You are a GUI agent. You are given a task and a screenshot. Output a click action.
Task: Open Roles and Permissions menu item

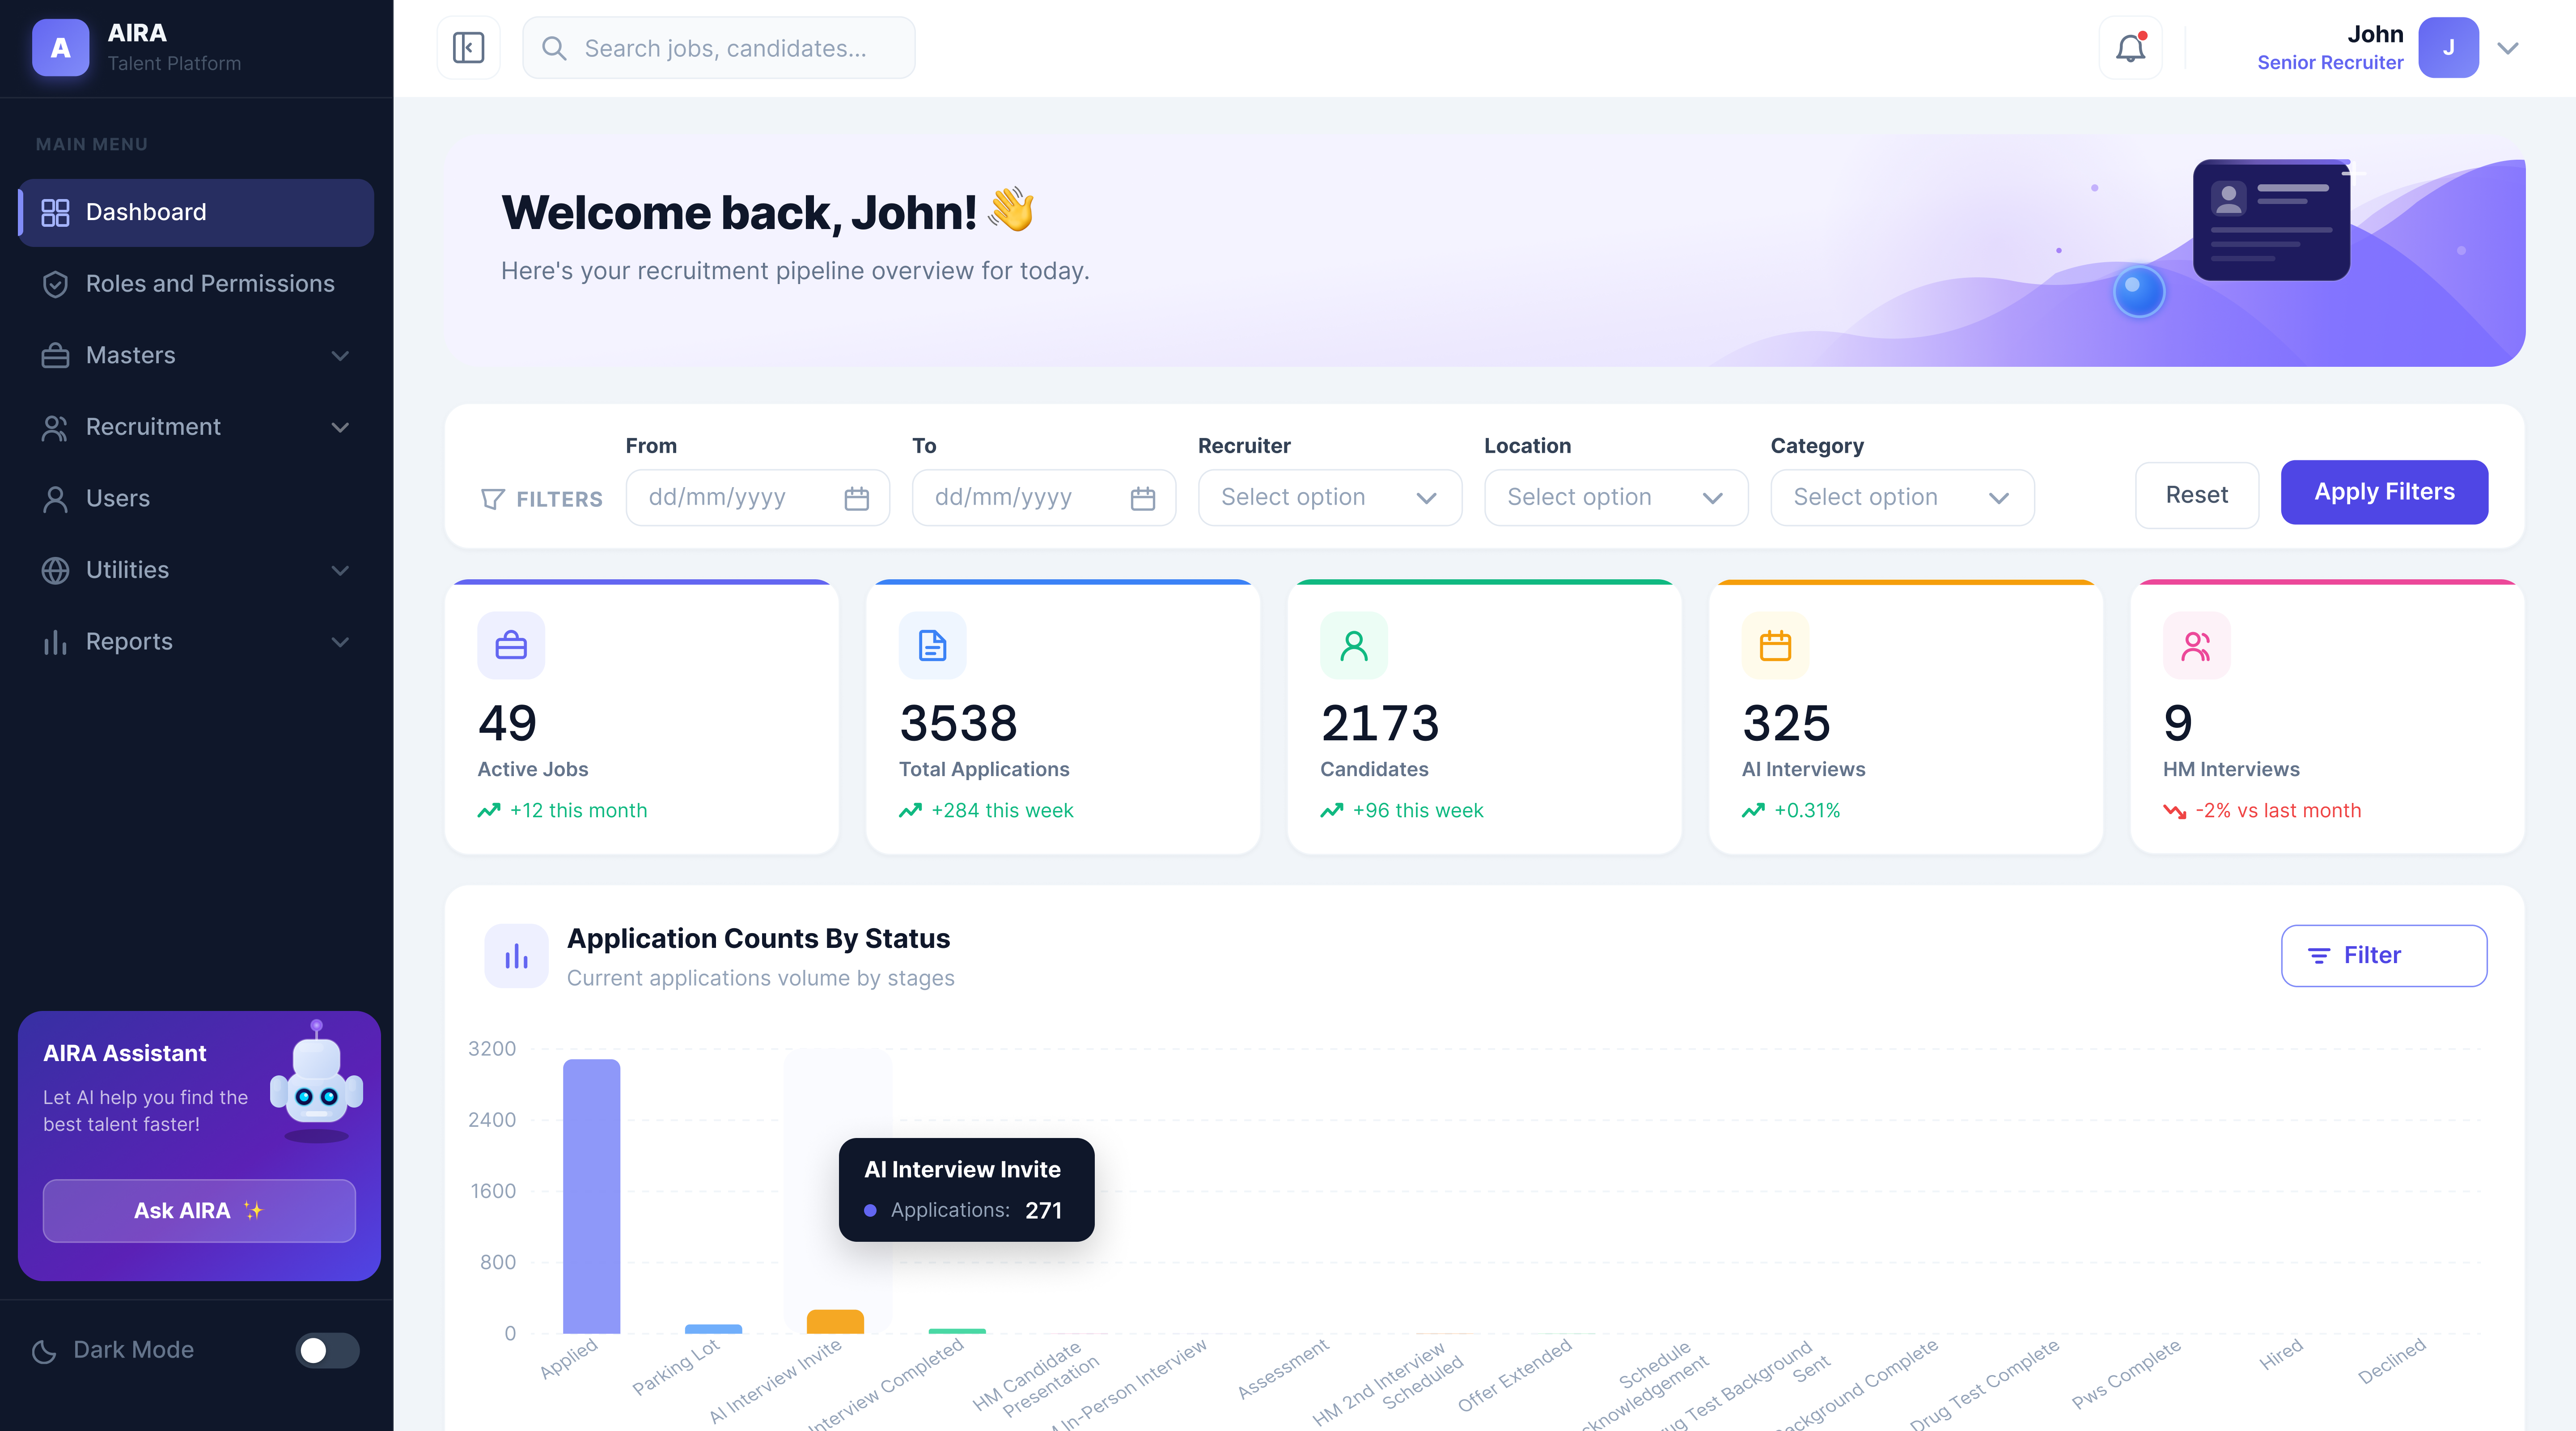pyautogui.click(x=196, y=284)
